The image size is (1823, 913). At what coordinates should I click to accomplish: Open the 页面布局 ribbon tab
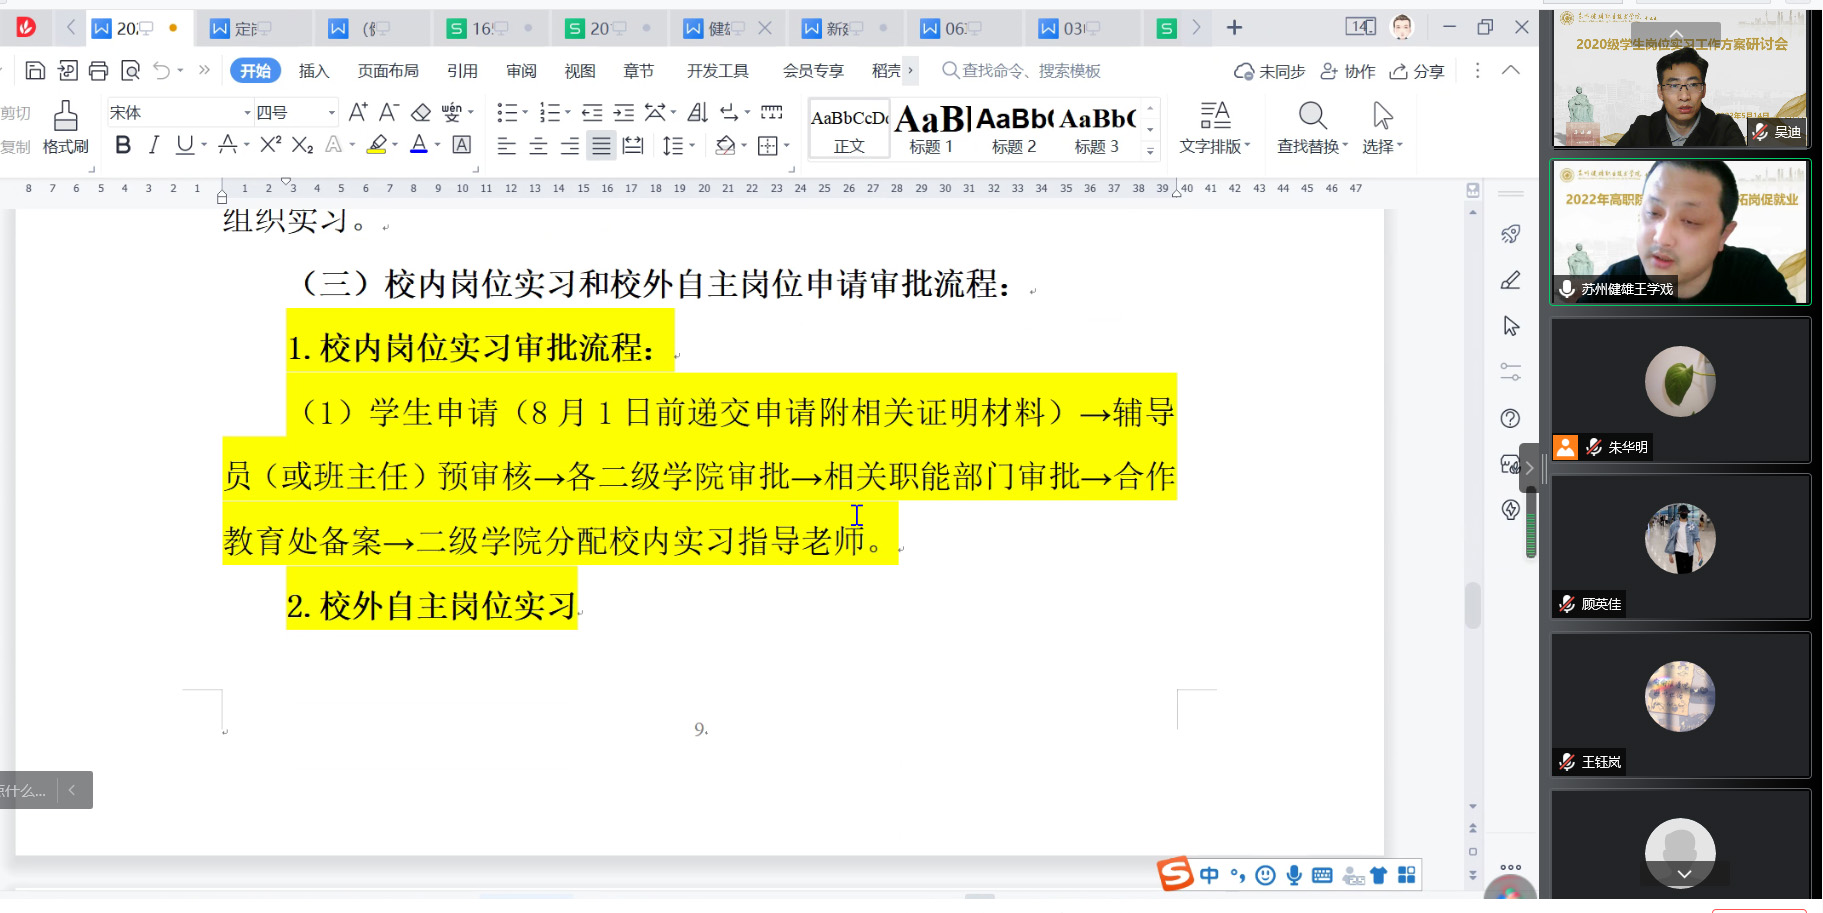click(x=388, y=71)
